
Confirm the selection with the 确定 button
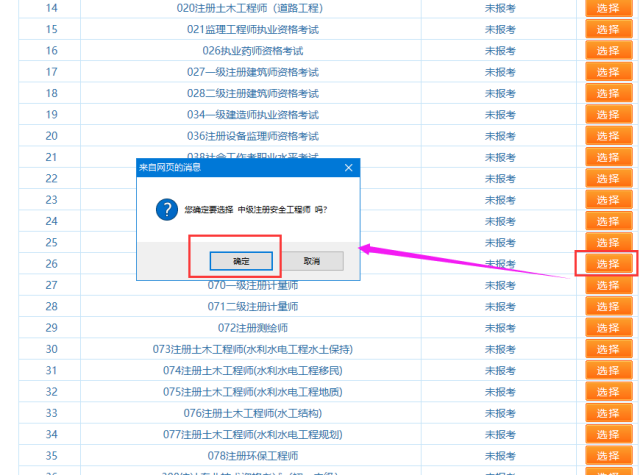tap(241, 261)
